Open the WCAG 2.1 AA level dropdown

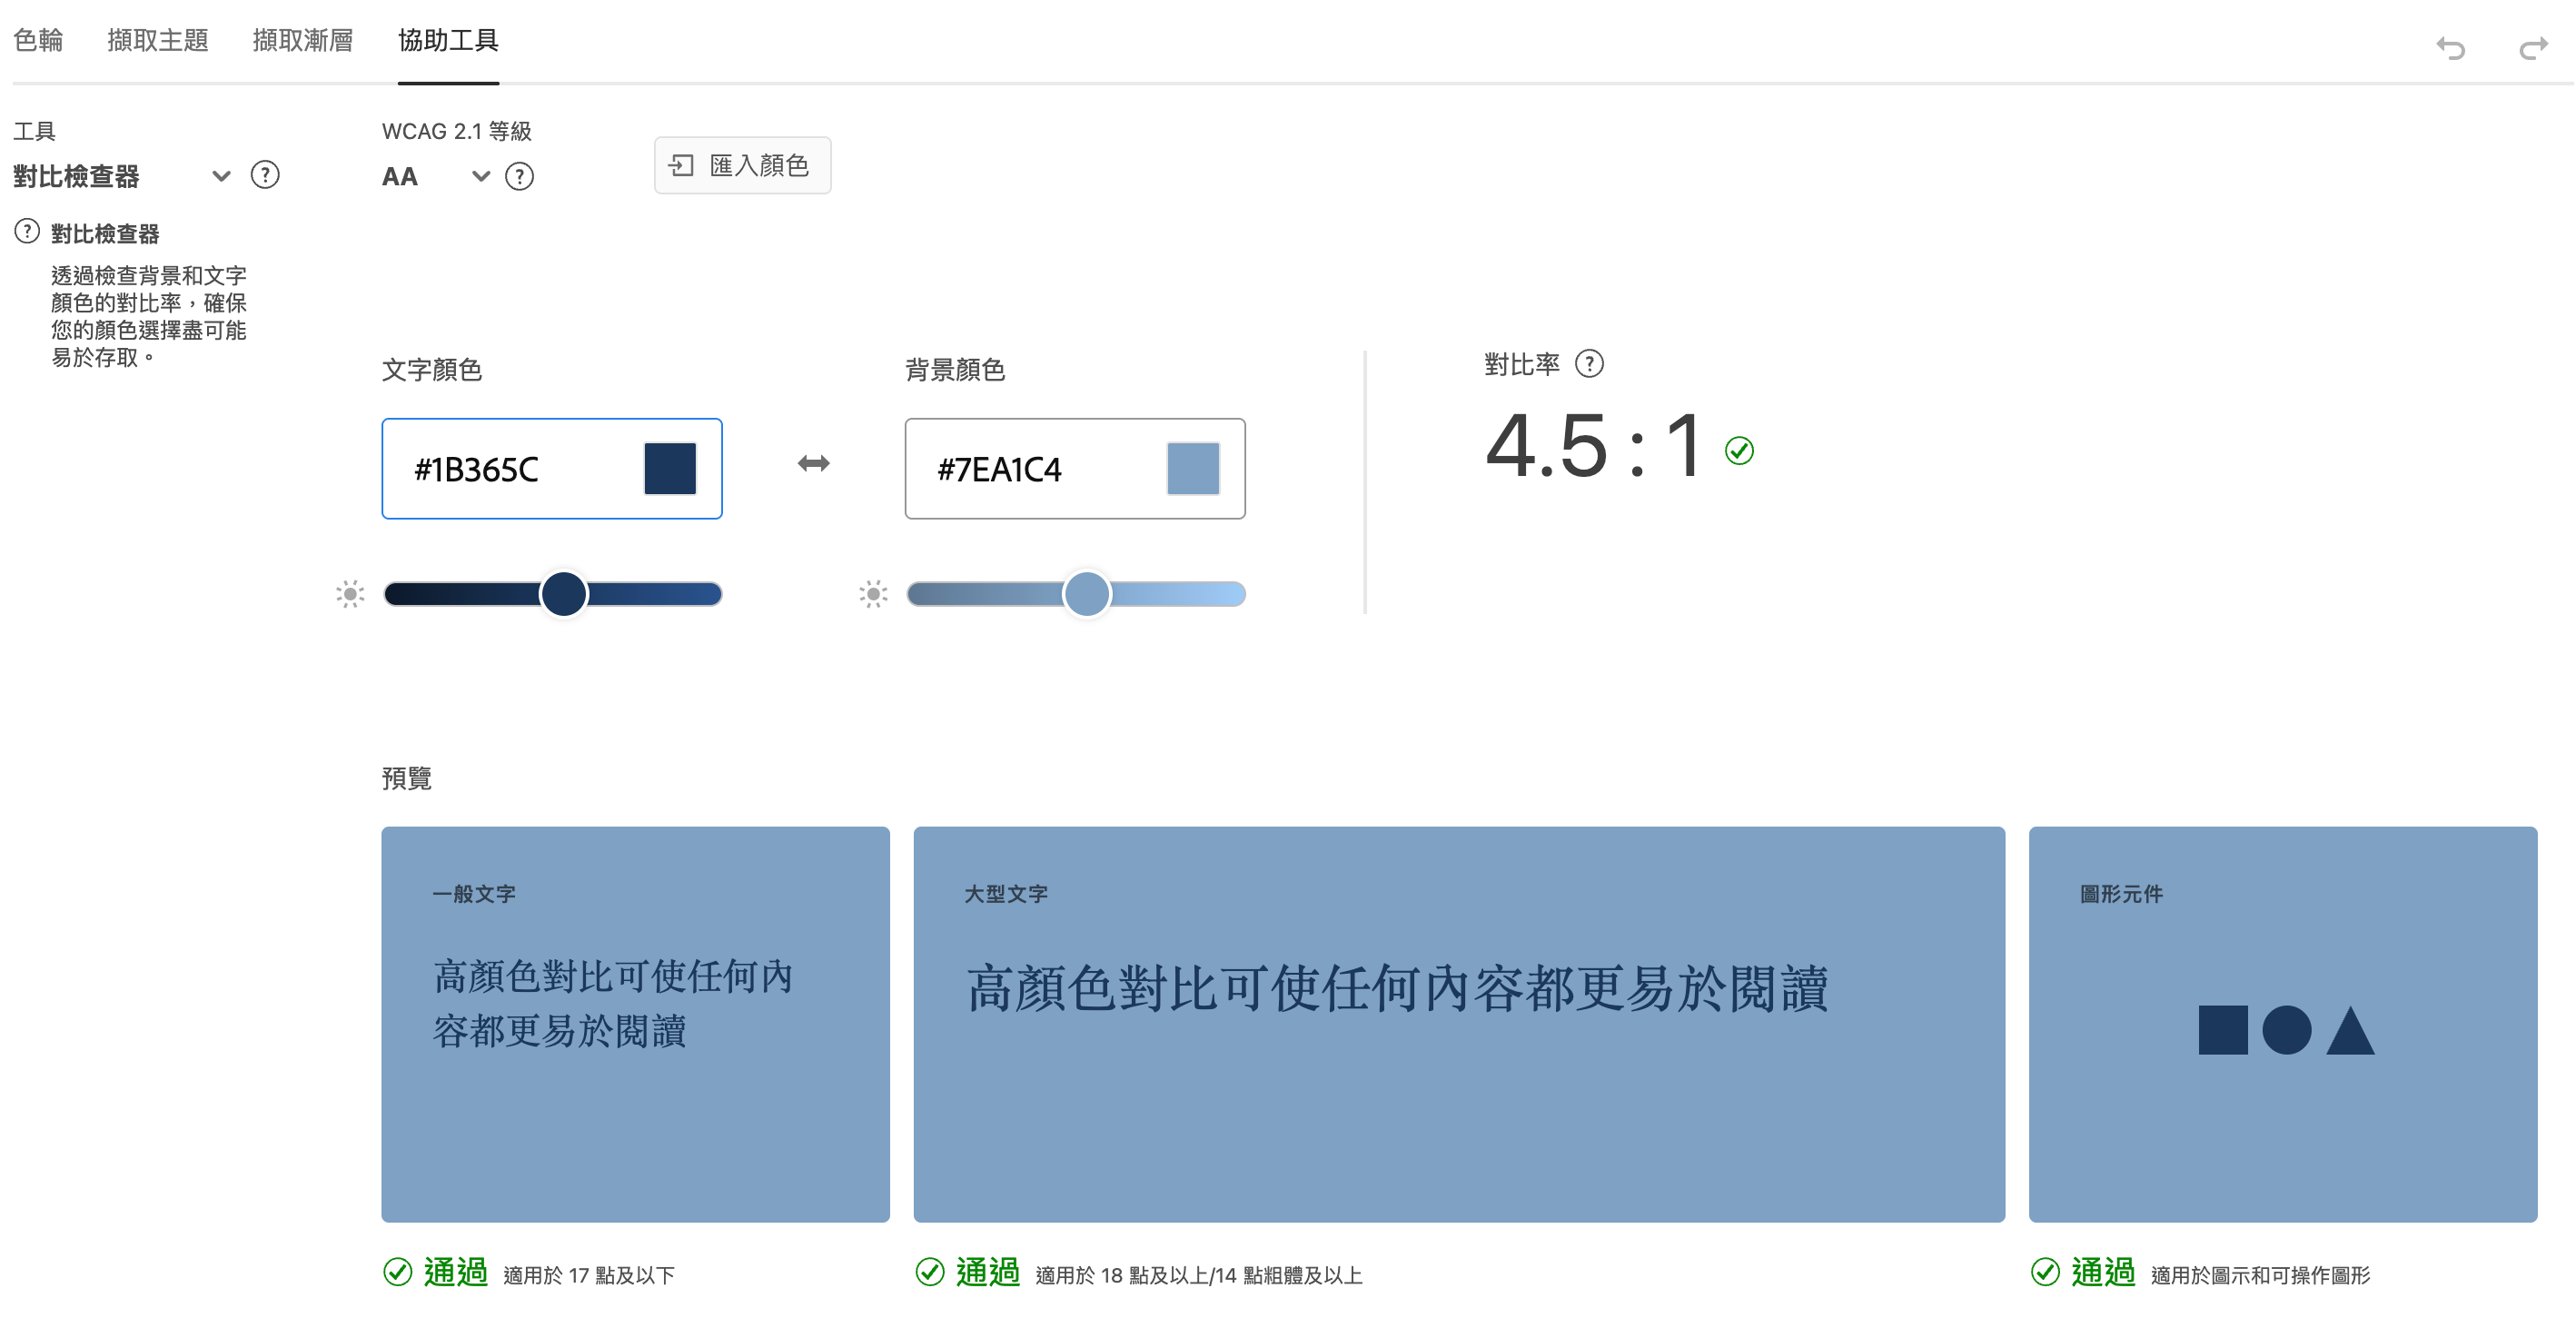tap(480, 176)
